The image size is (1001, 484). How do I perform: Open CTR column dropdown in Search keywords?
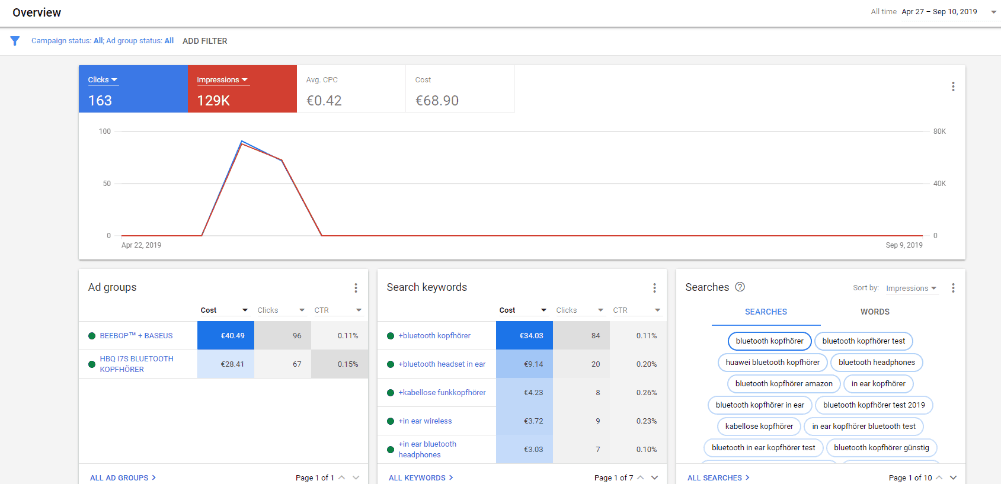tap(658, 310)
